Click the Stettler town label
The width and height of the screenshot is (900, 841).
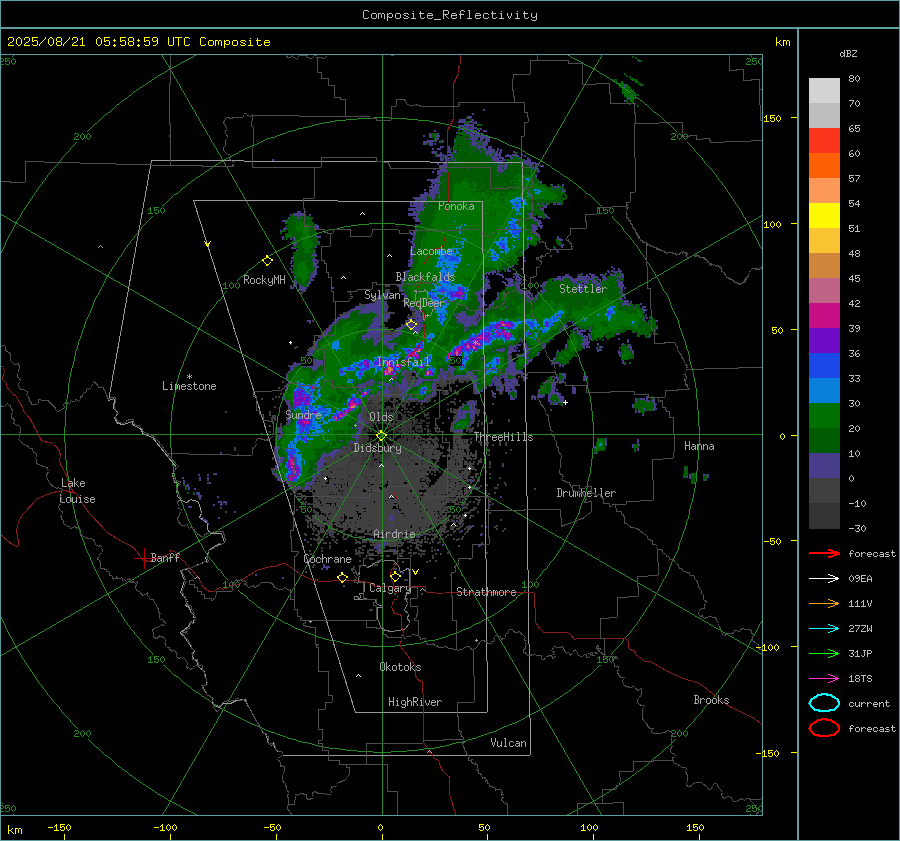point(583,289)
